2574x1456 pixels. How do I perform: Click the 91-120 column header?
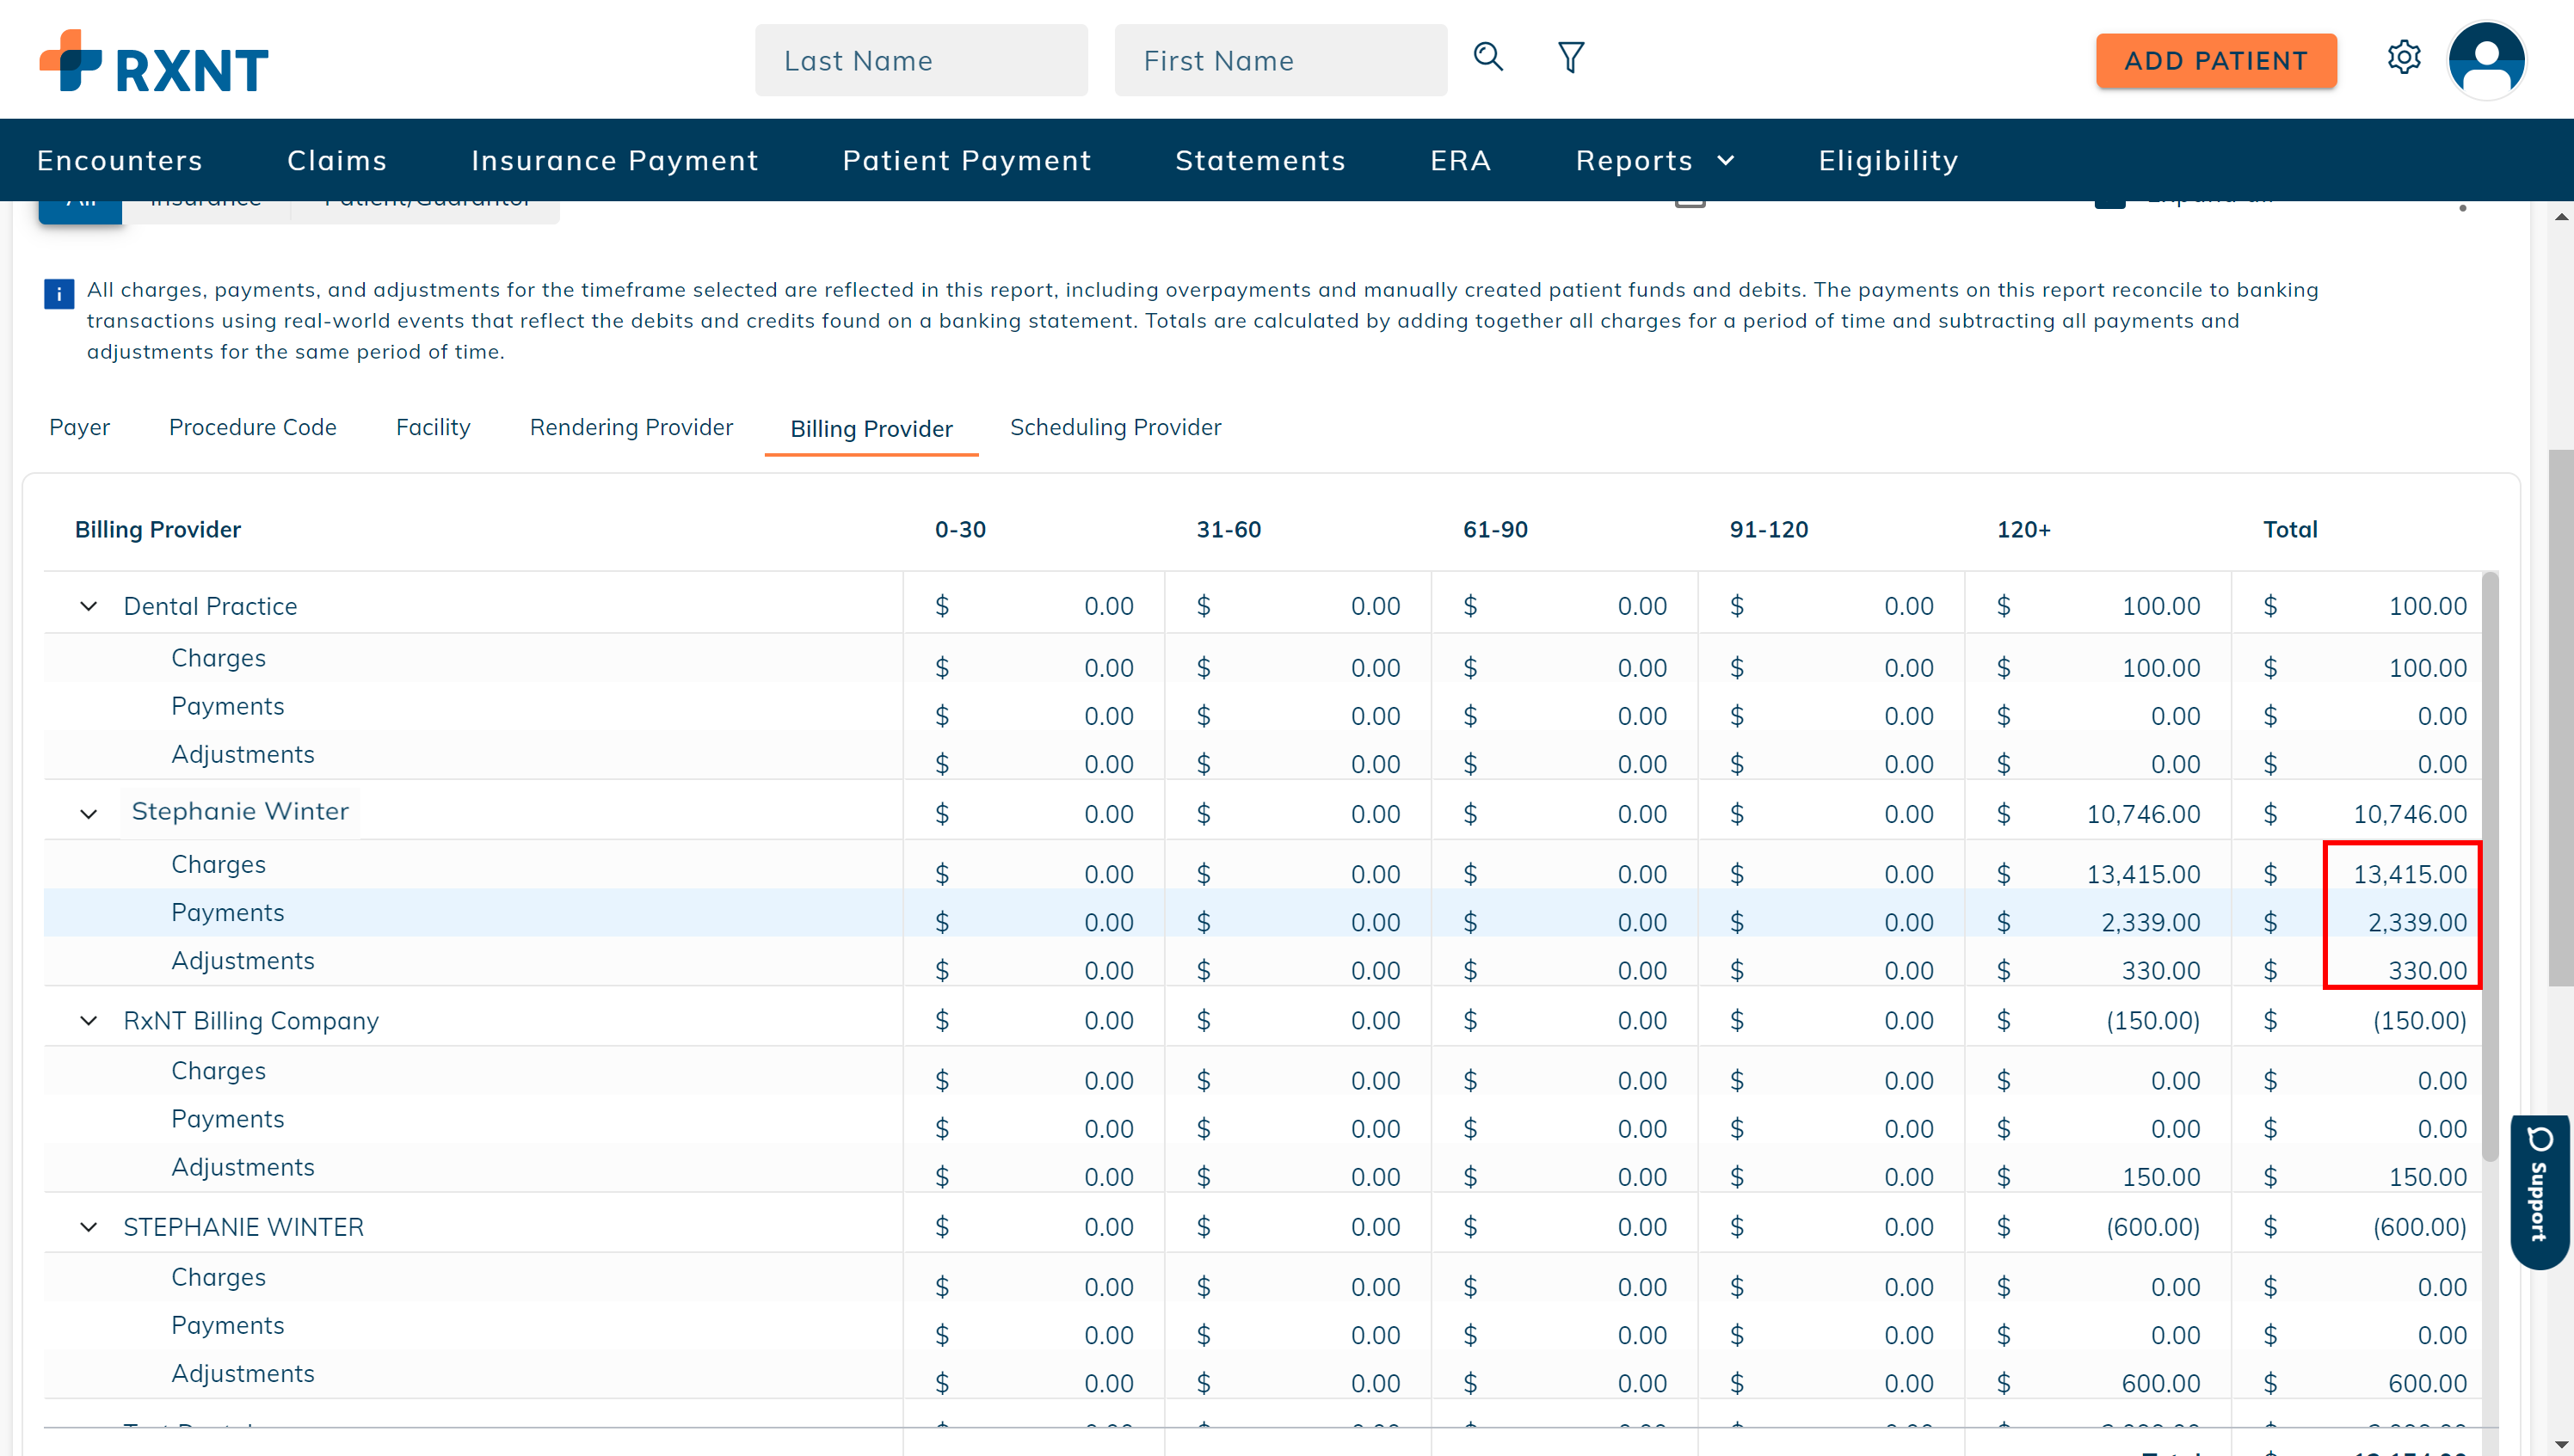coord(1768,529)
